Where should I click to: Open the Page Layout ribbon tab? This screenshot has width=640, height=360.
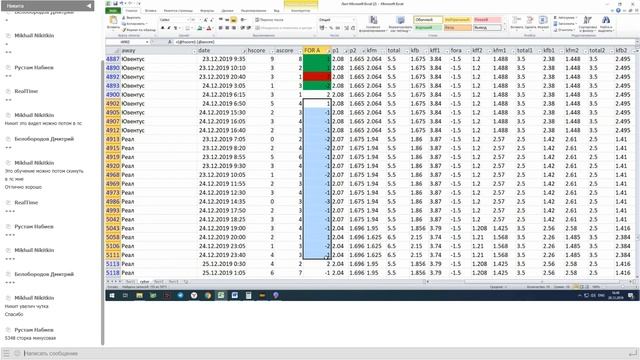coord(178,11)
